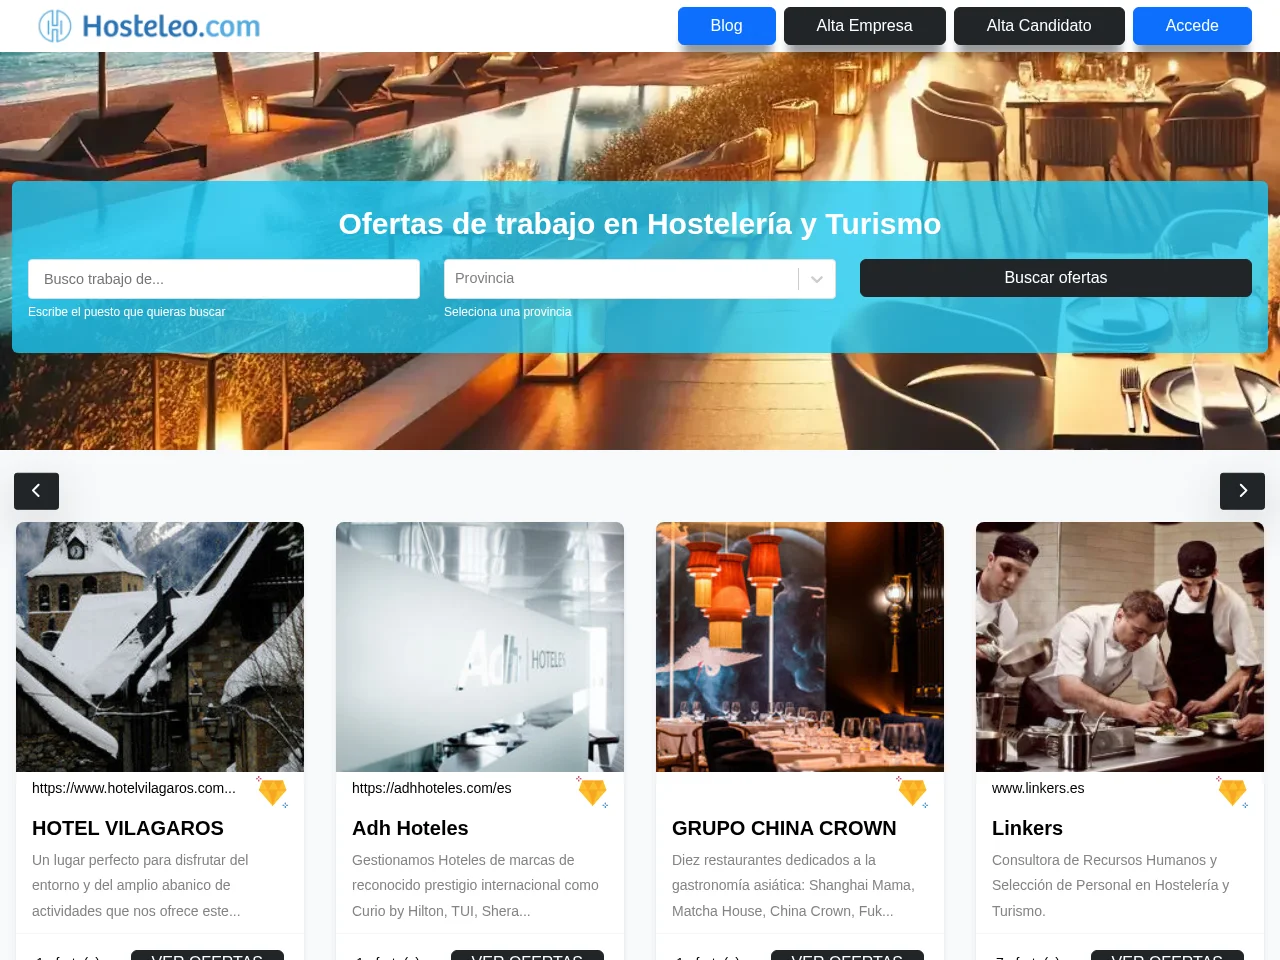The image size is (1280, 960).
Task: Advance carousel with right arrow button
Action: point(1242,491)
